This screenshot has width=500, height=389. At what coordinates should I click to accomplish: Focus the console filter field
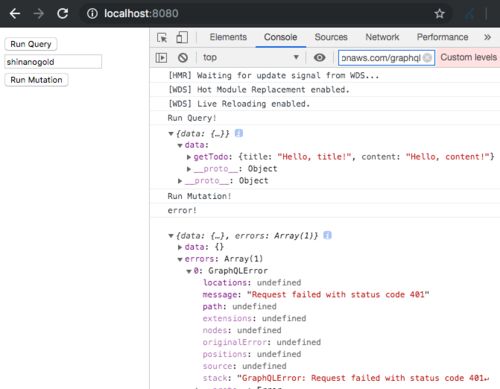[x=386, y=58]
